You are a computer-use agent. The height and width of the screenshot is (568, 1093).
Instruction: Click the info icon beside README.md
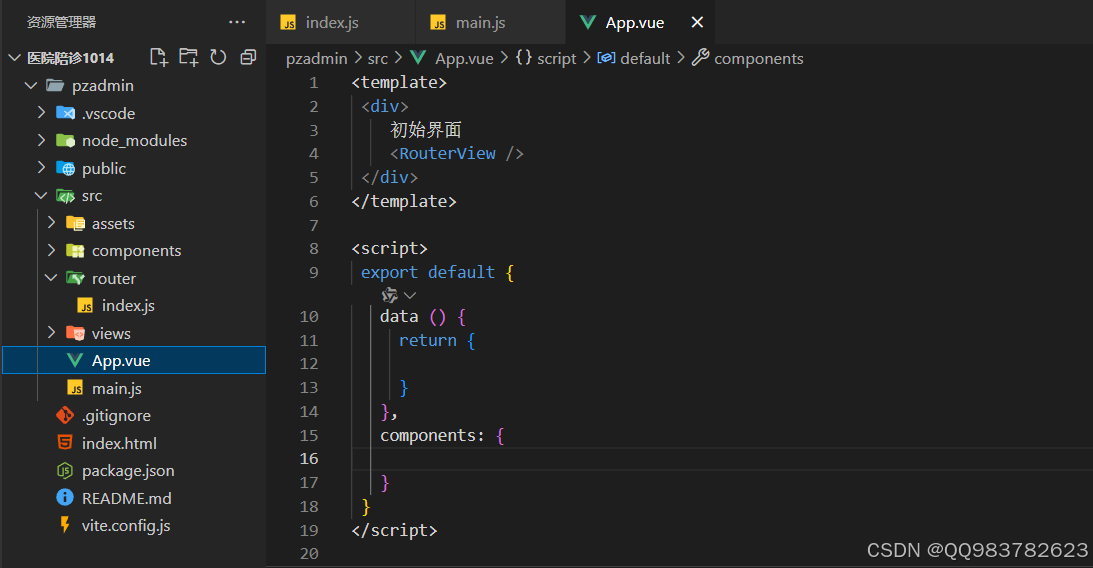(x=65, y=498)
